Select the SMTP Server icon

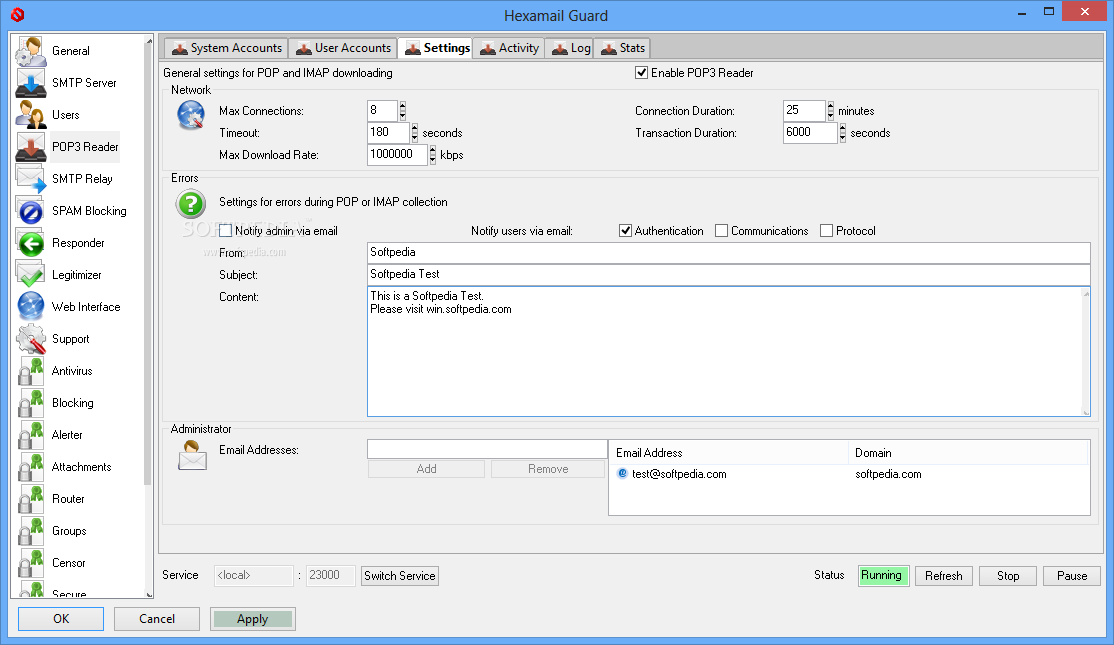31,83
